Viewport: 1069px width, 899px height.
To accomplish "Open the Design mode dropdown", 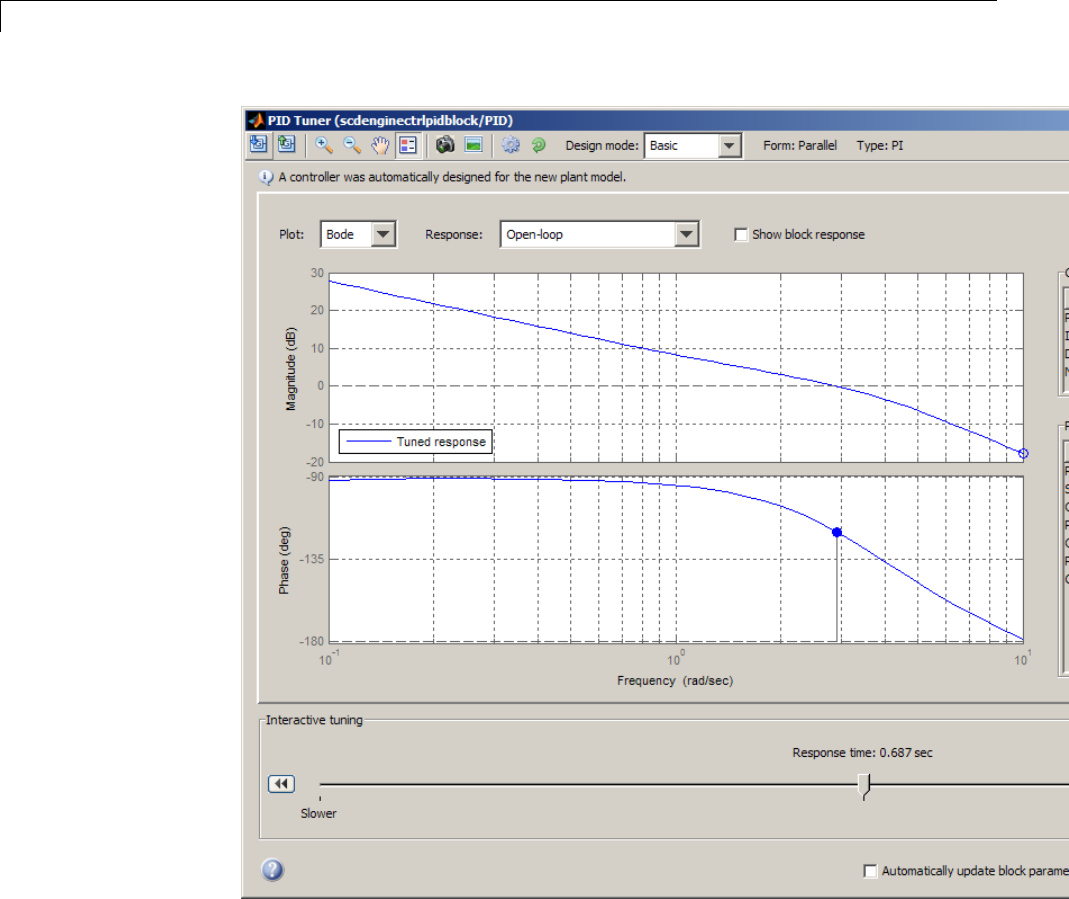I will tap(693, 145).
